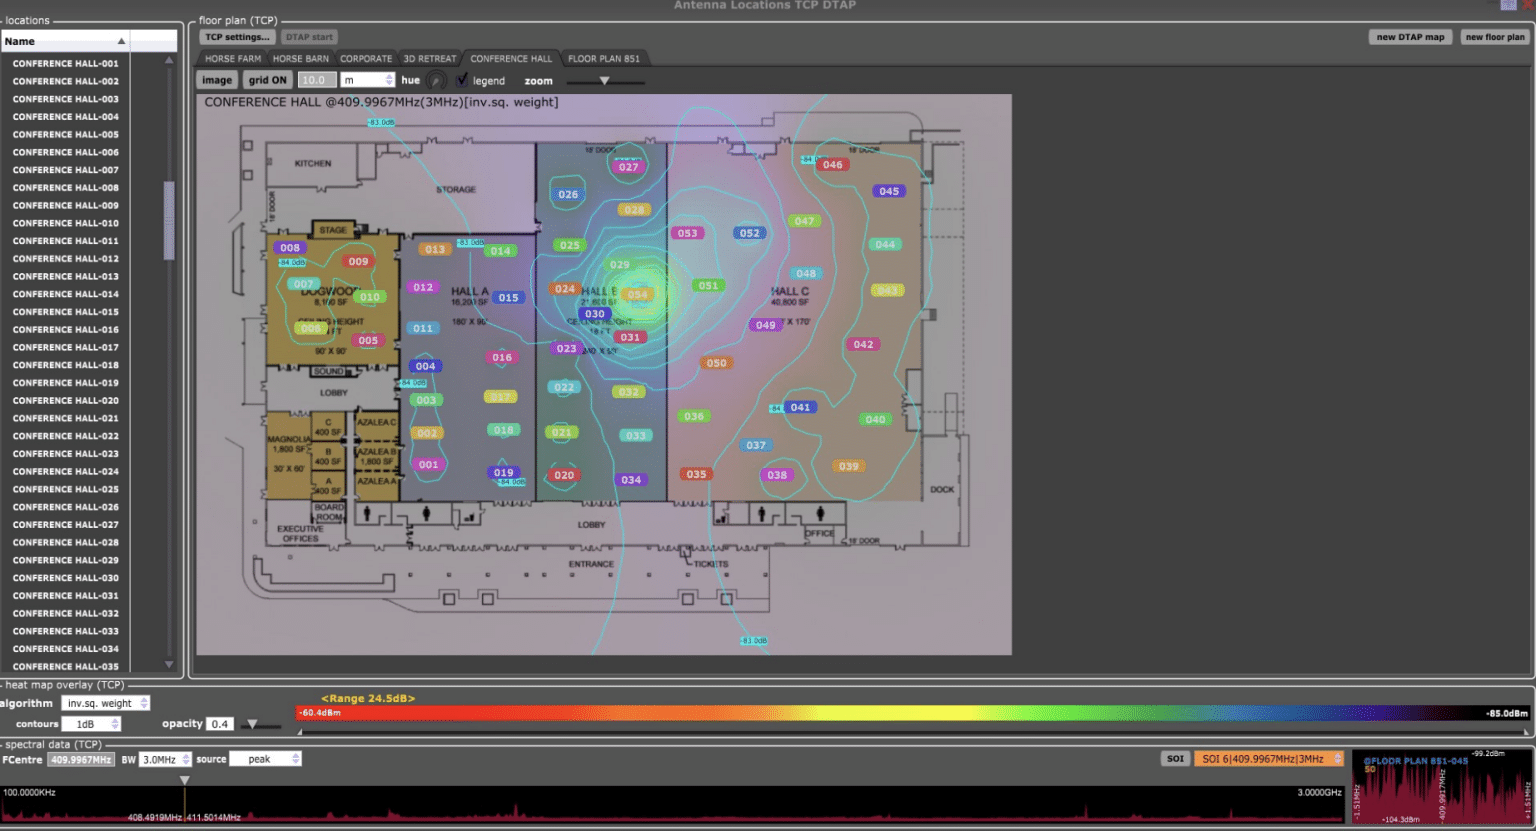Turn off grid with the grid ON toggle
Screen dimensions: 1536x831
(x=266, y=80)
